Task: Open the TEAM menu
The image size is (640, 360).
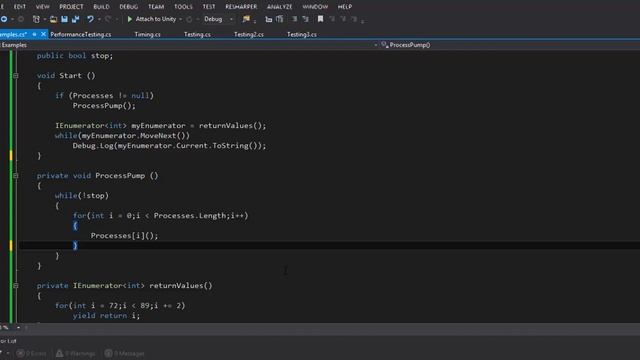Action: click(156, 7)
